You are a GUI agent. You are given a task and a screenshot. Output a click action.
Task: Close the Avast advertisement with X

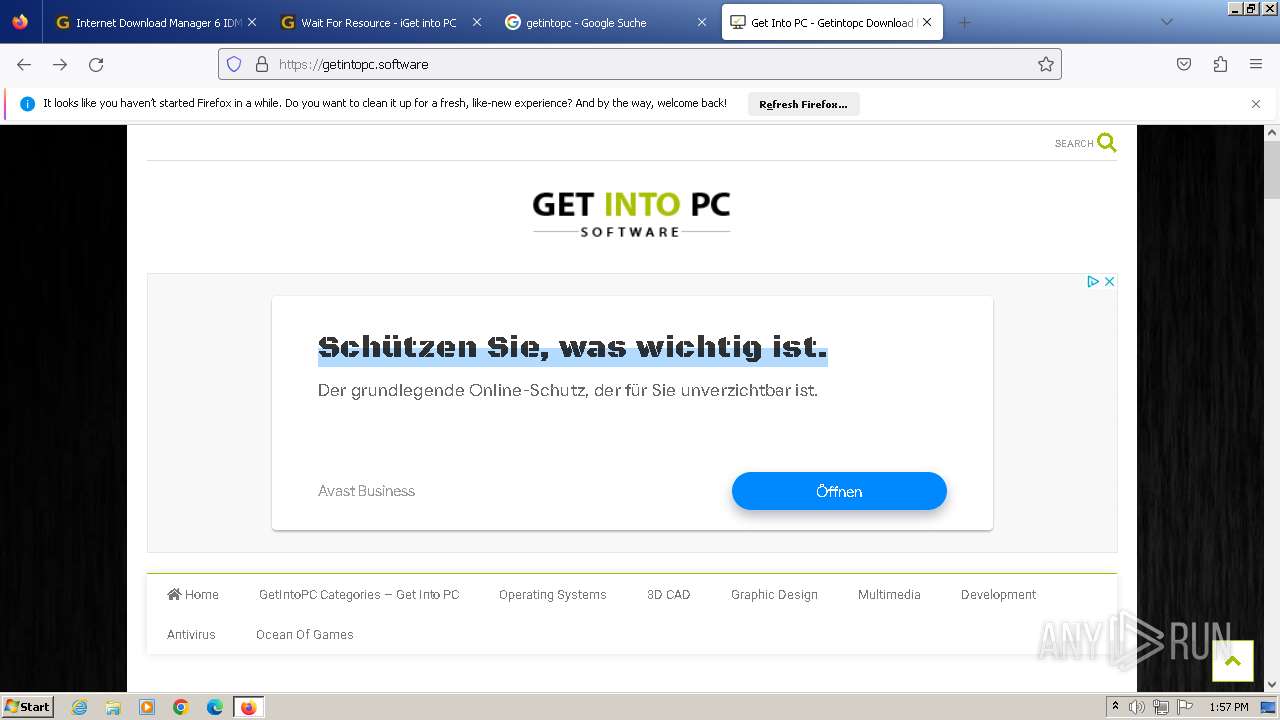pos(1109,282)
